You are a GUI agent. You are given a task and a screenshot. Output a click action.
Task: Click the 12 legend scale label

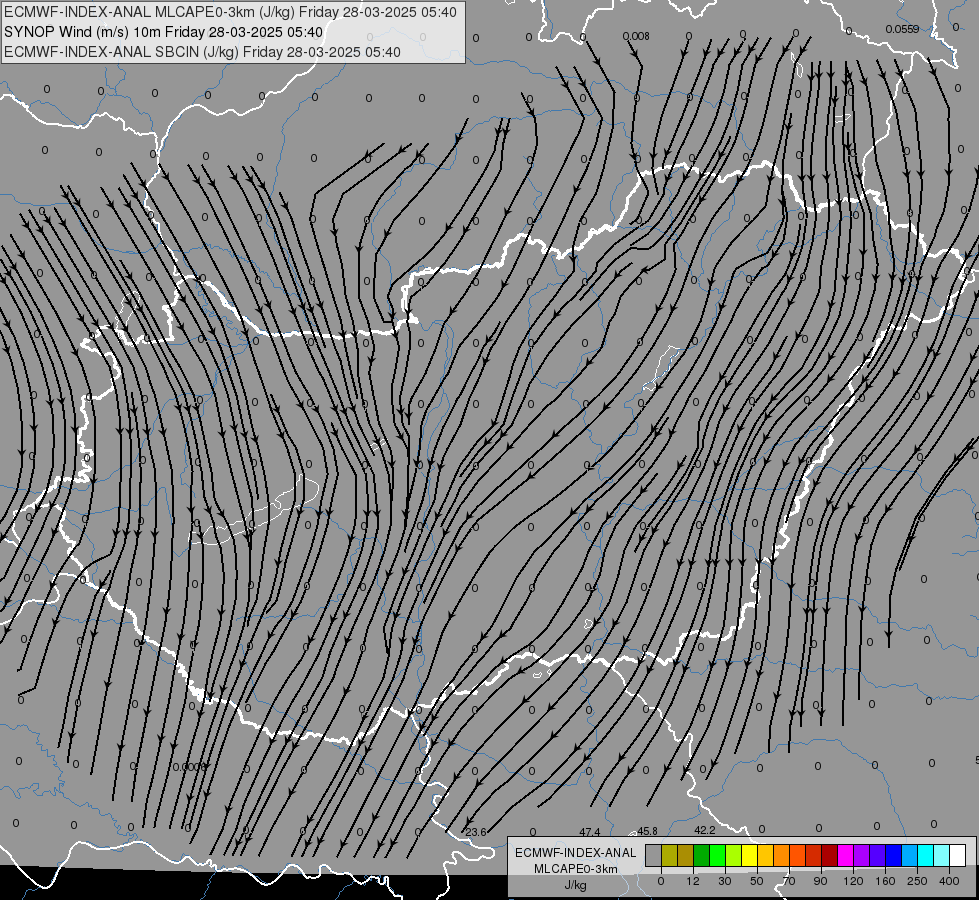point(693,881)
